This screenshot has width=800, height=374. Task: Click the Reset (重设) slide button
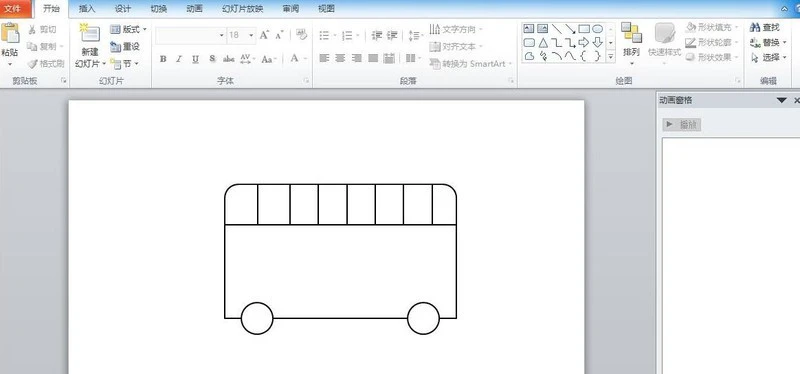[x=125, y=46]
